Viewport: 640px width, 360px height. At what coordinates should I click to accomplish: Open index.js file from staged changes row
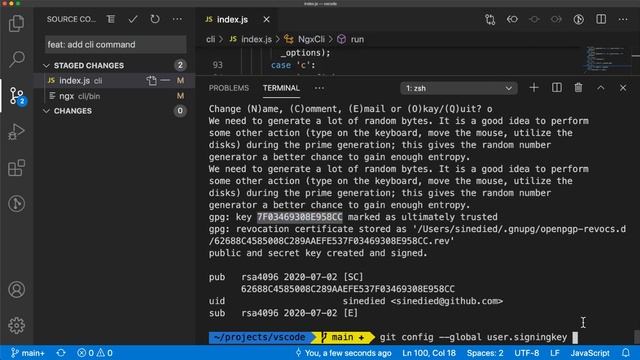[x=151, y=80]
